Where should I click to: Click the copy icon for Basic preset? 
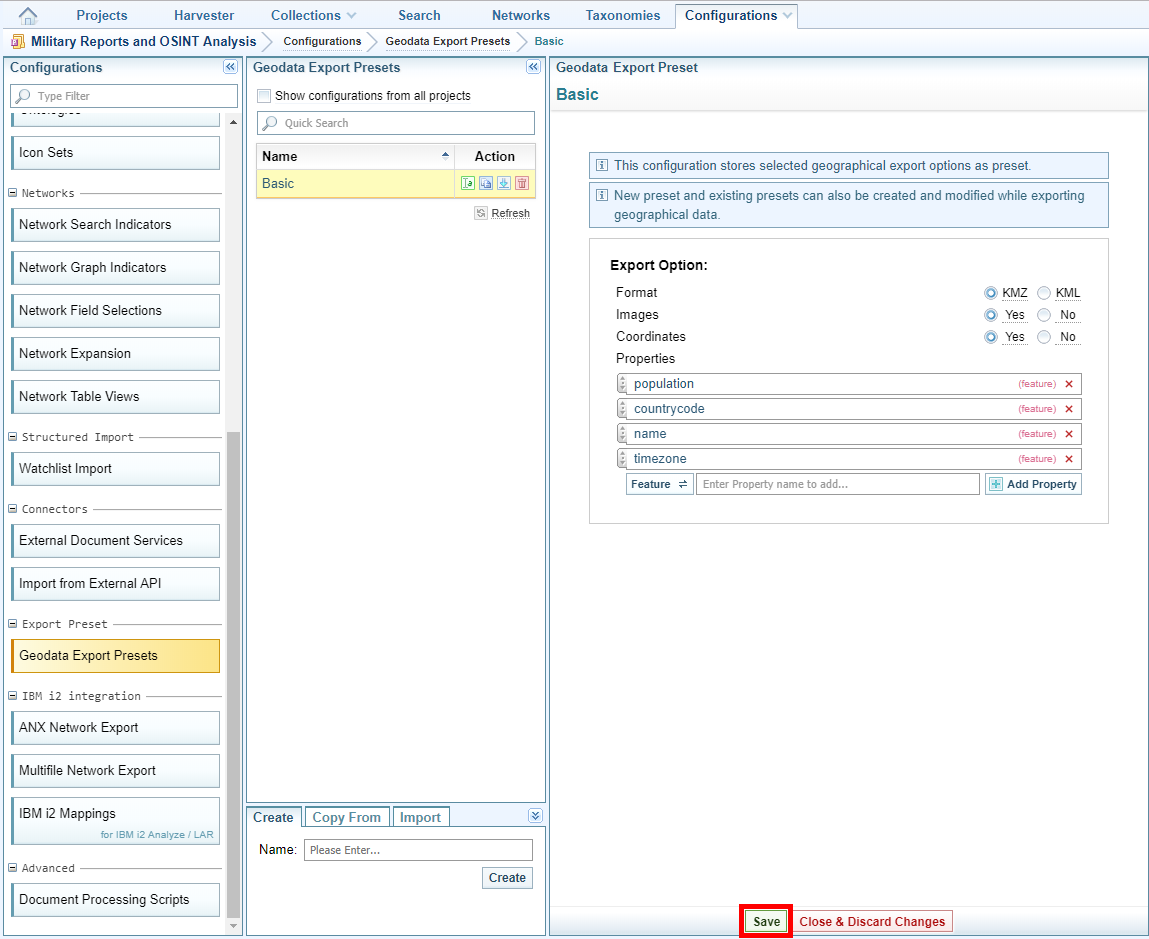pyautogui.click(x=486, y=184)
